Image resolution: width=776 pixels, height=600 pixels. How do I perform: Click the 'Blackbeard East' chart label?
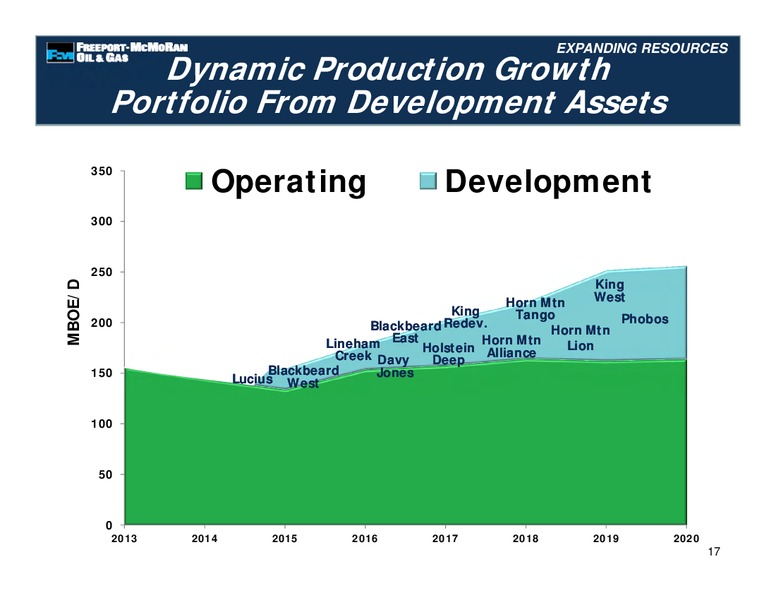(406, 332)
